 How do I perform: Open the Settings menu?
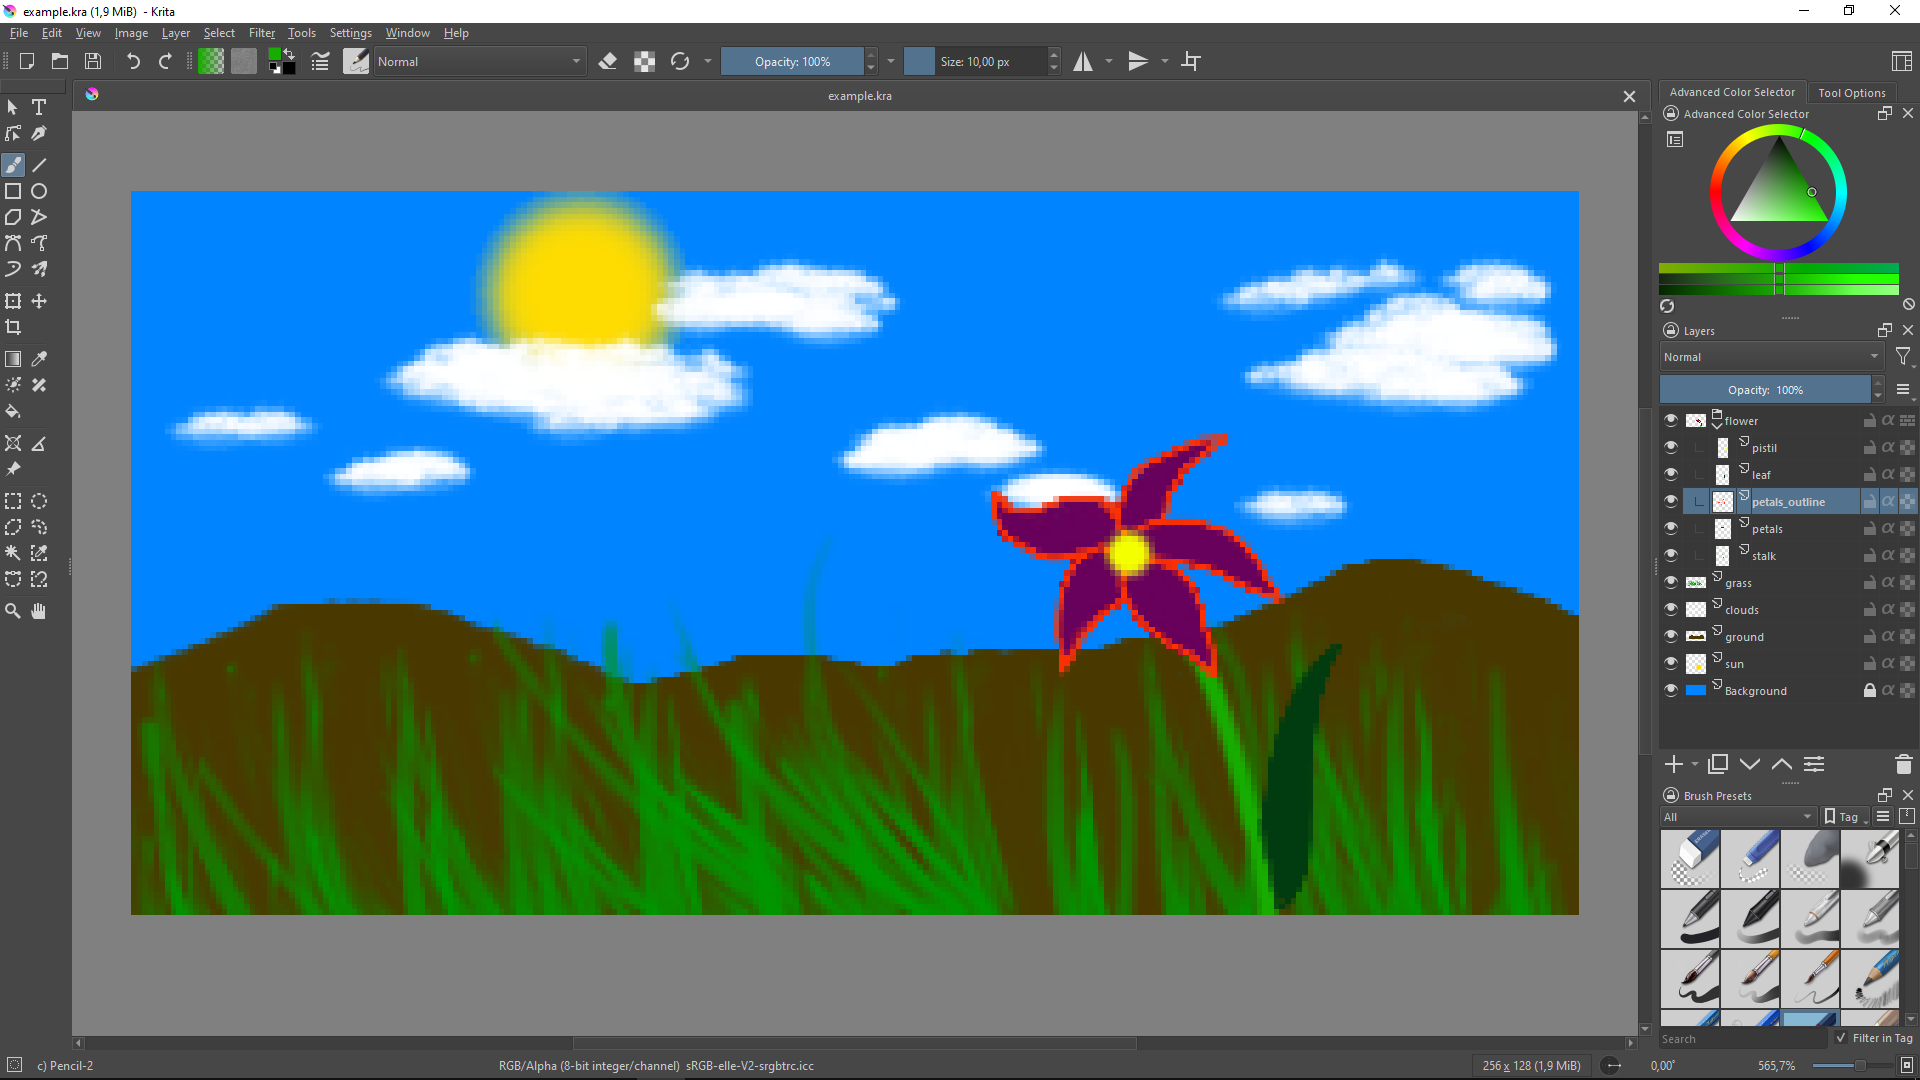tap(351, 33)
